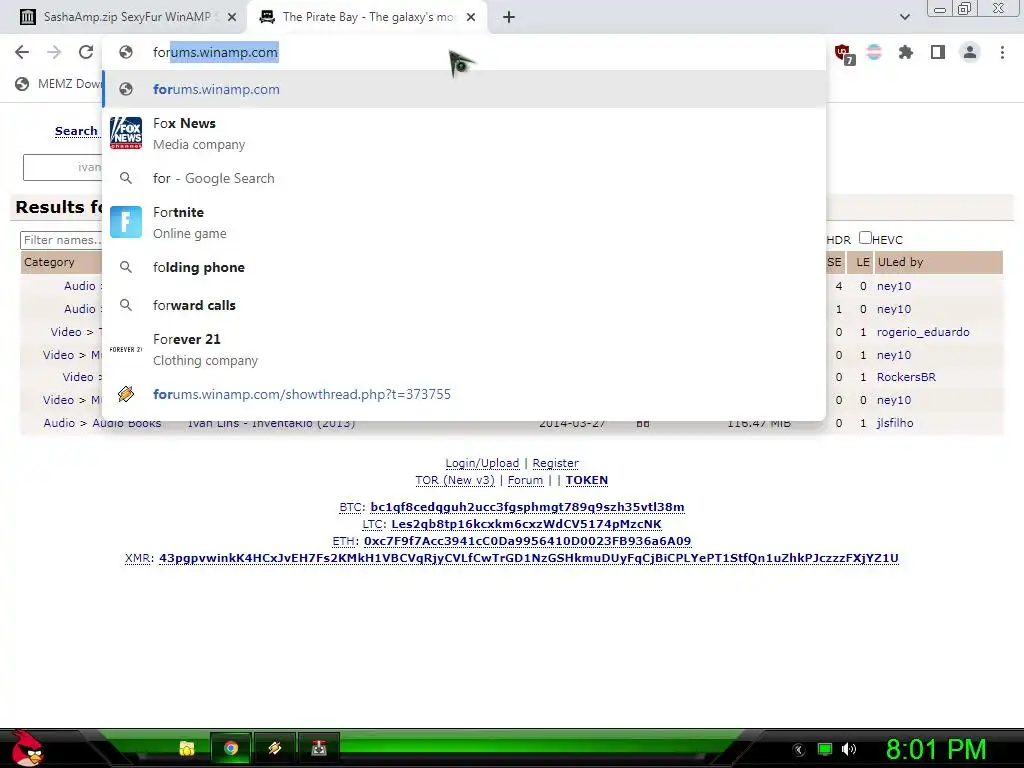Viewport: 1024px width, 768px height.
Task: Open uploader rogerio_eduardo link
Action: click(x=923, y=332)
